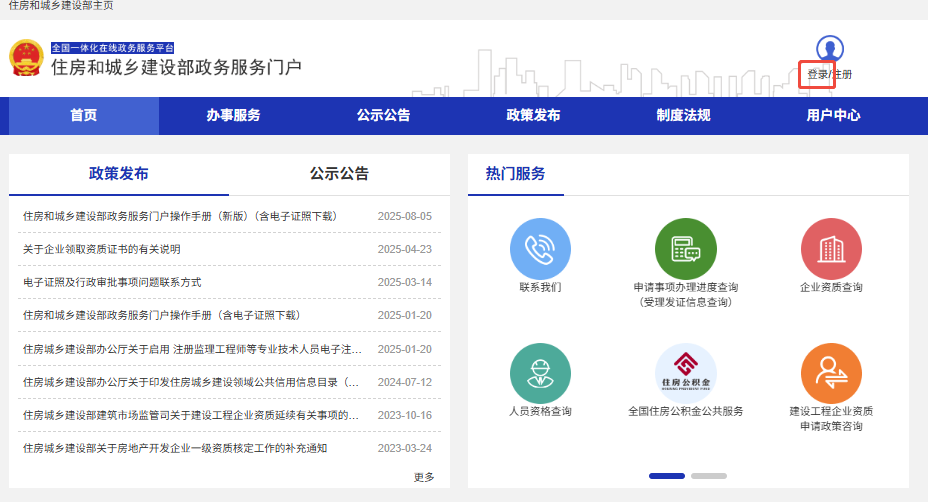This screenshot has width=928, height=502.
Task: Open 制度法规 navigation menu item
Action: click(683, 116)
